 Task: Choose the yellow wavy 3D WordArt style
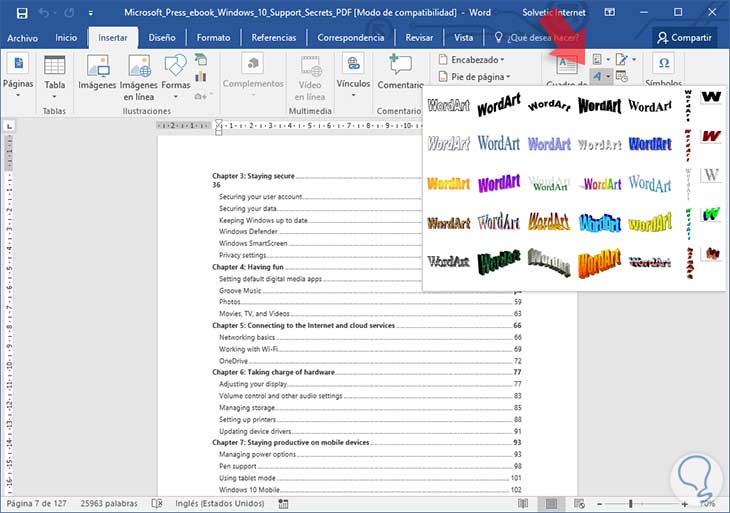point(650,223)
